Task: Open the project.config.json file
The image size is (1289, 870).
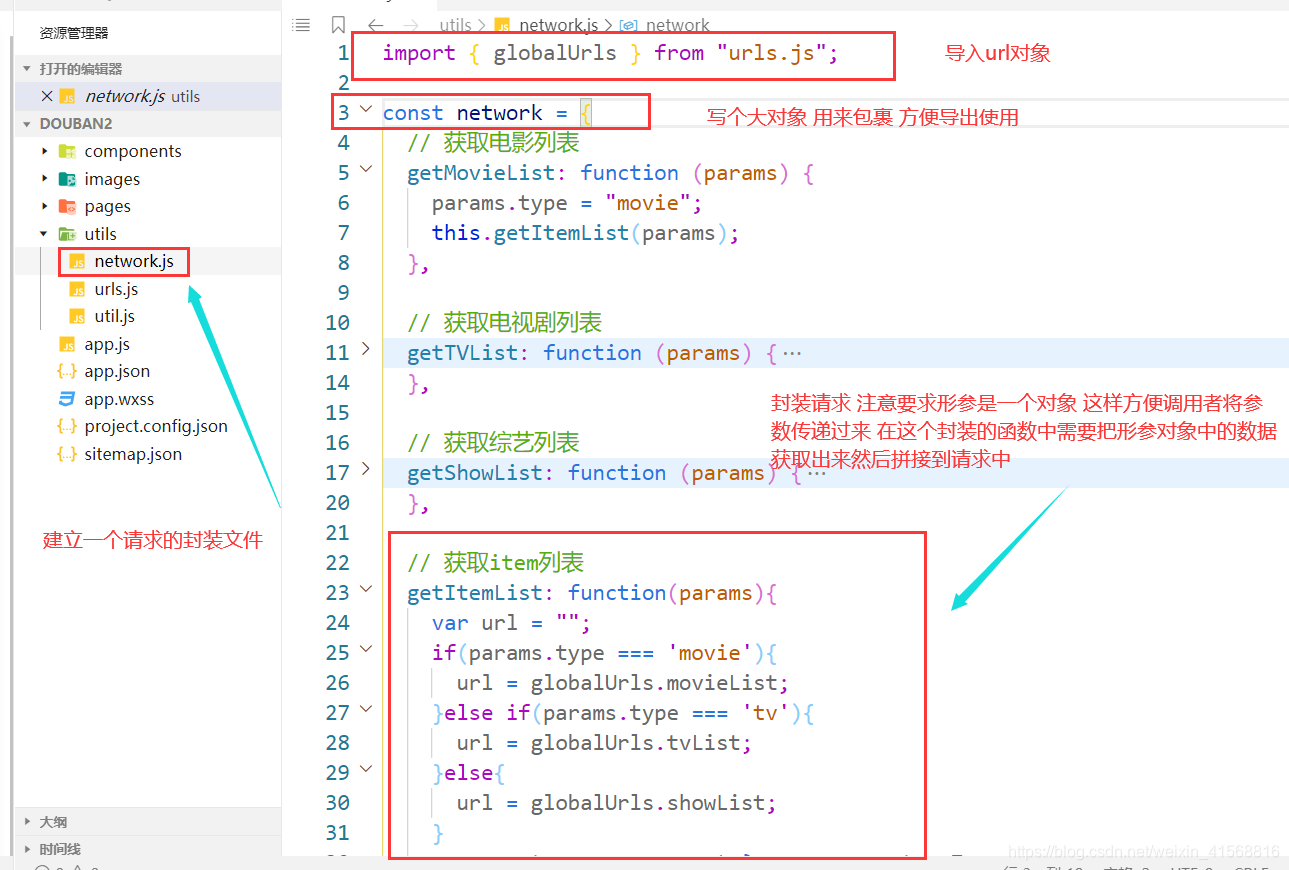Action: point(156,426)
